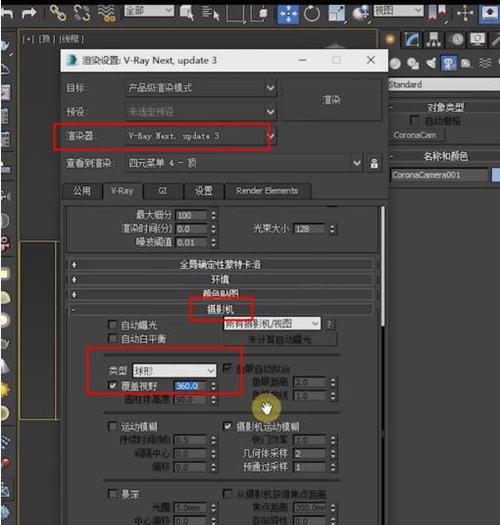
Task: Activate the Select Object tool
Action: coord(187,13)
